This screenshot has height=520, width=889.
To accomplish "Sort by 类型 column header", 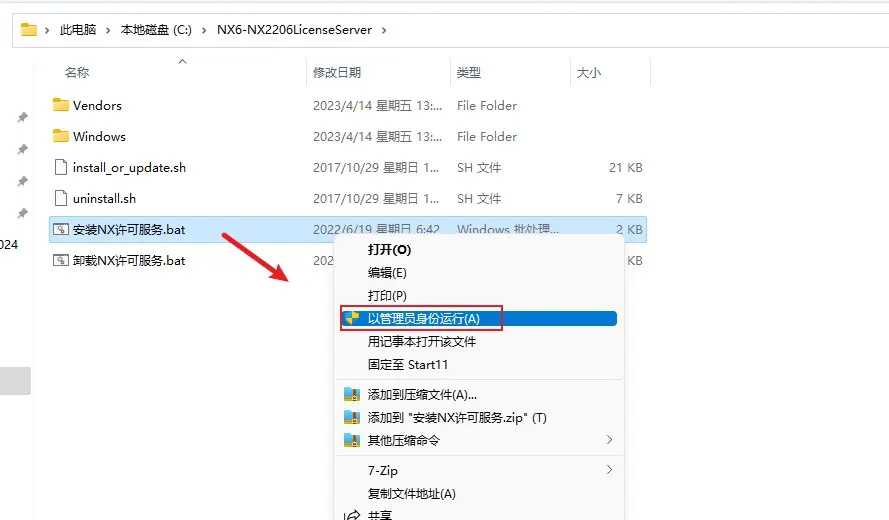I will pos(469,73).
